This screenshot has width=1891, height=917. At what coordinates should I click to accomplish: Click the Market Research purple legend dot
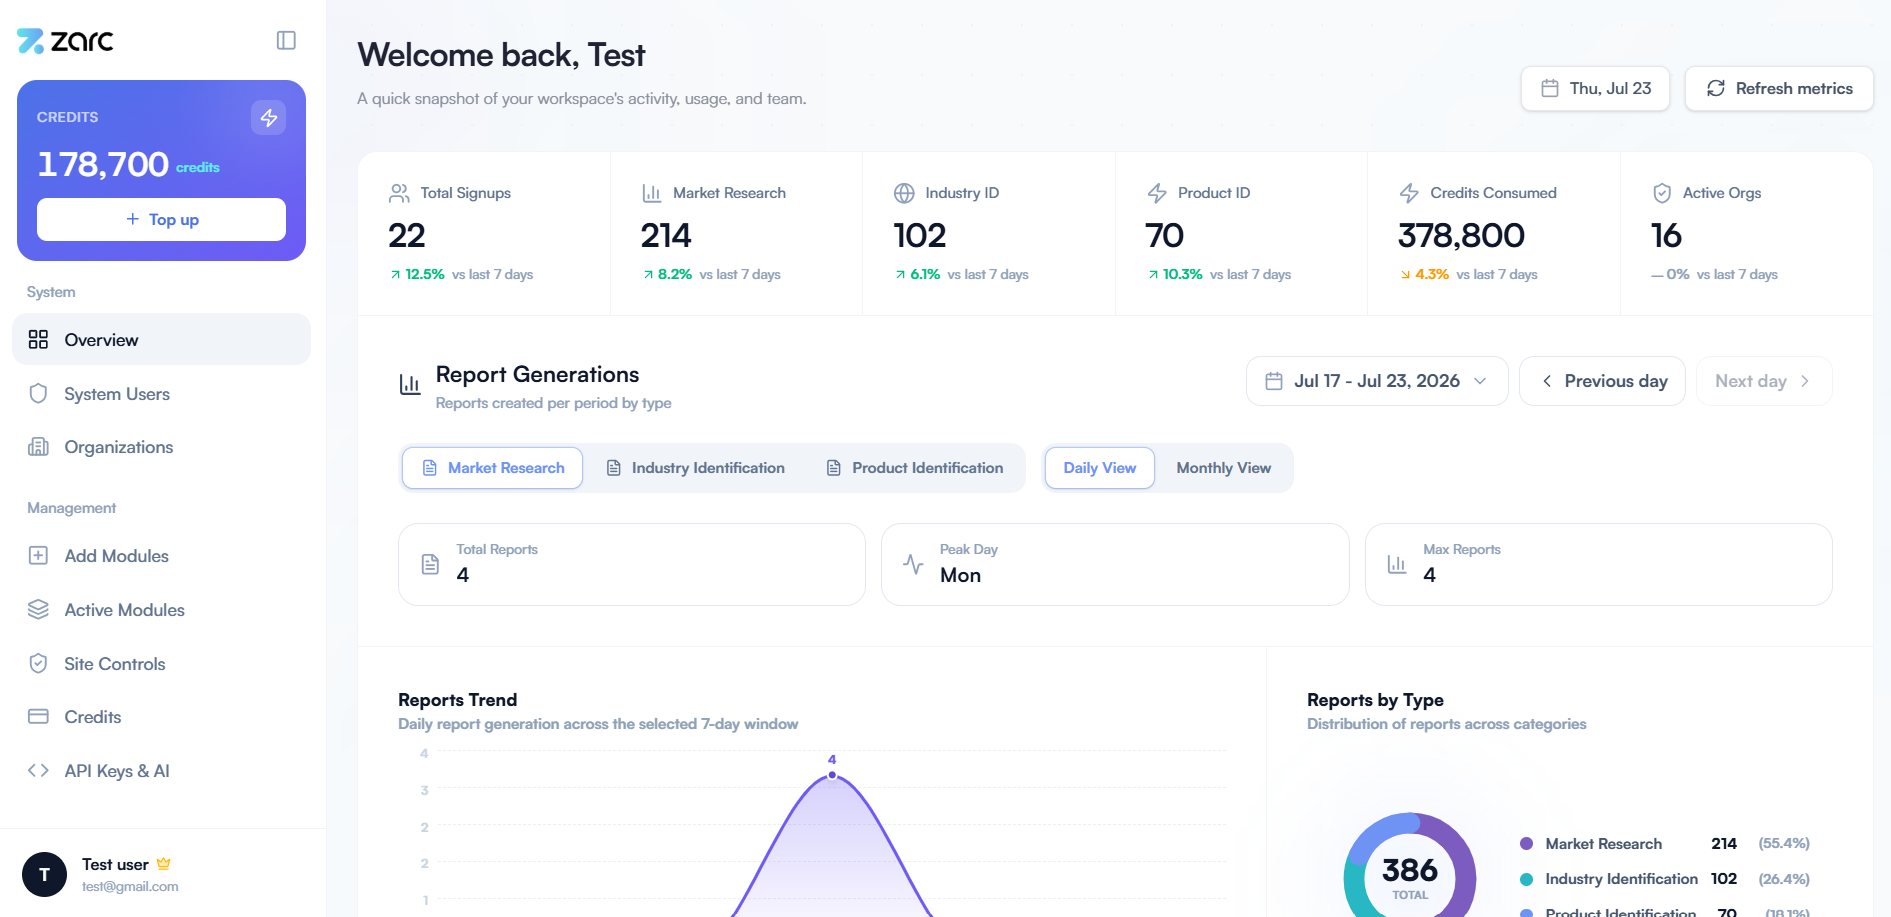[x=1526, y=843]
